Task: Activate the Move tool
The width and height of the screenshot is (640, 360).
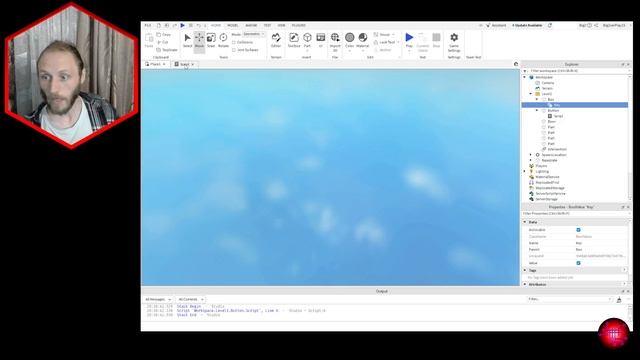Action: click(x=199, y=41)
